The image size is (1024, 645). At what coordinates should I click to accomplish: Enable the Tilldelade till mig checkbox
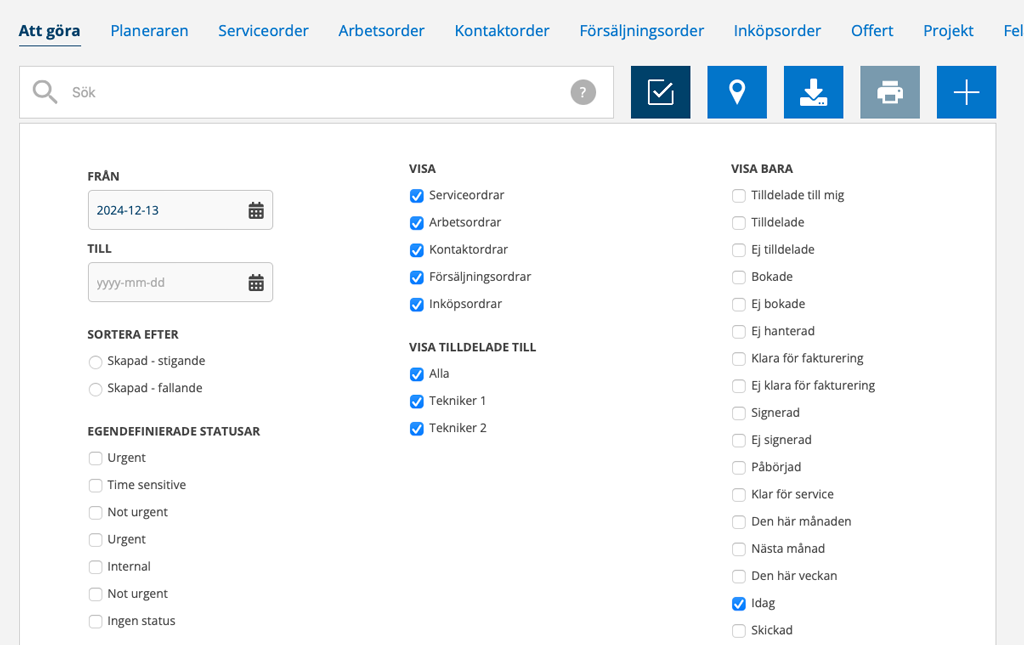click(739, 196)
